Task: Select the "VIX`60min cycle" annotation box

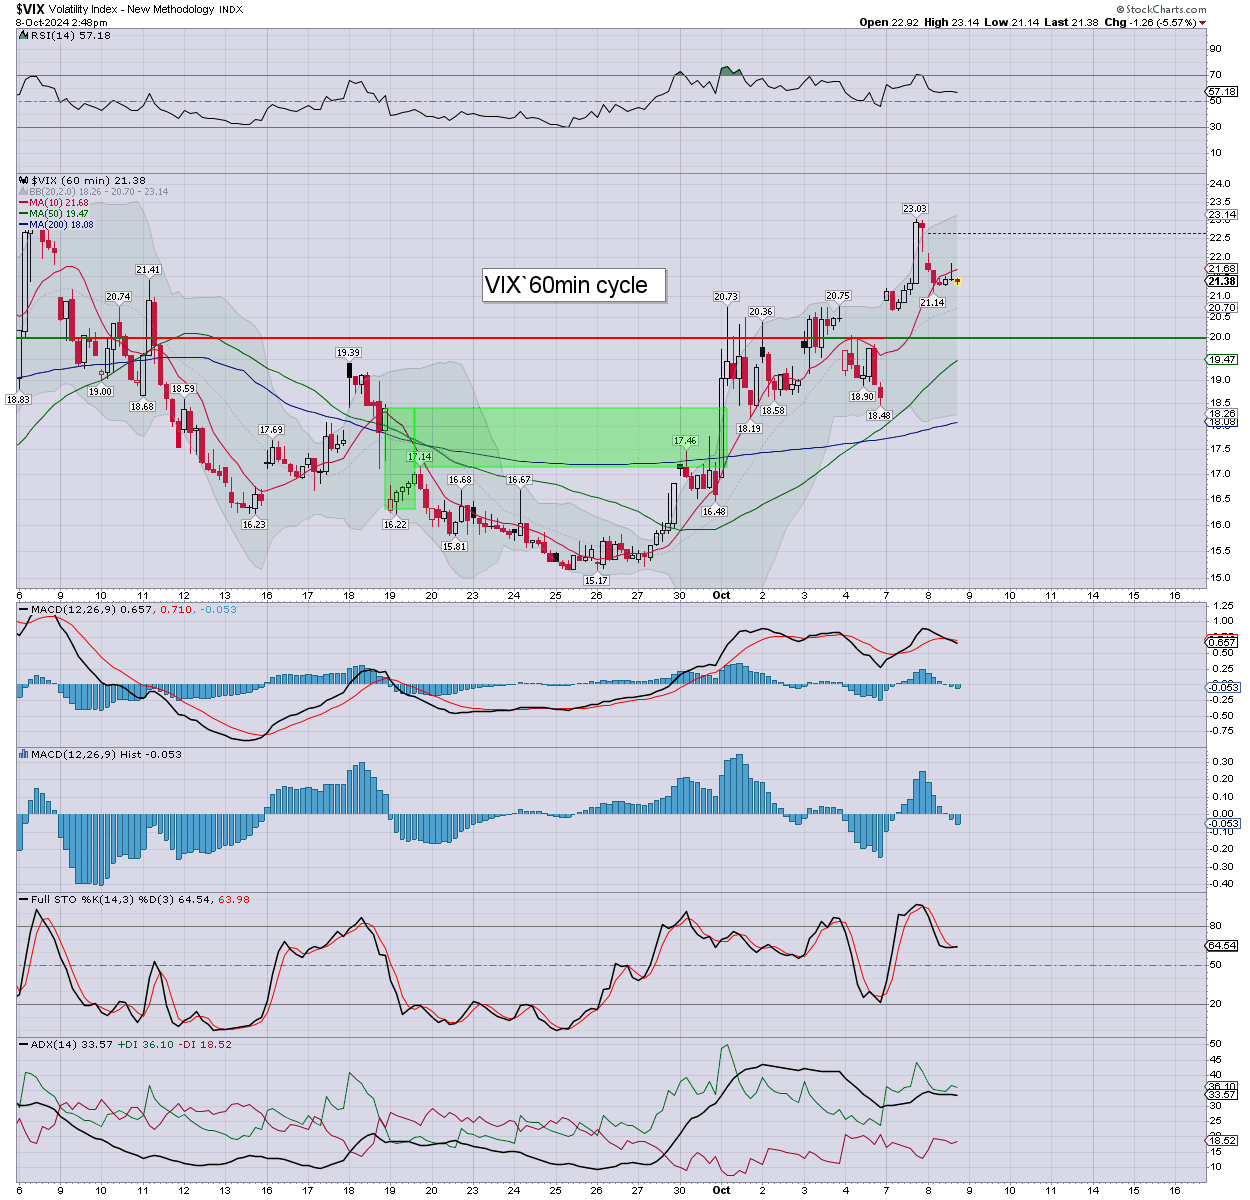Action: [x=566, y=285]
